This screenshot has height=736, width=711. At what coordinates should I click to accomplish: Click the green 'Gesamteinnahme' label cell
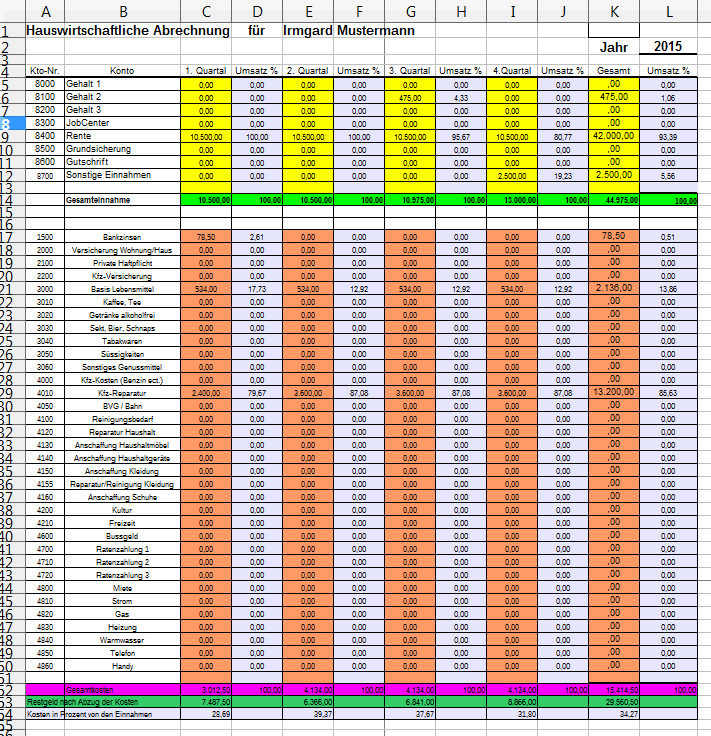point(122,201)
